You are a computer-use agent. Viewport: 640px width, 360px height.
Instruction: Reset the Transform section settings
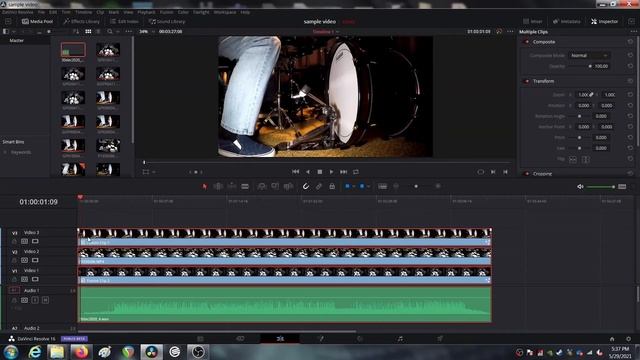click(630, 81)
